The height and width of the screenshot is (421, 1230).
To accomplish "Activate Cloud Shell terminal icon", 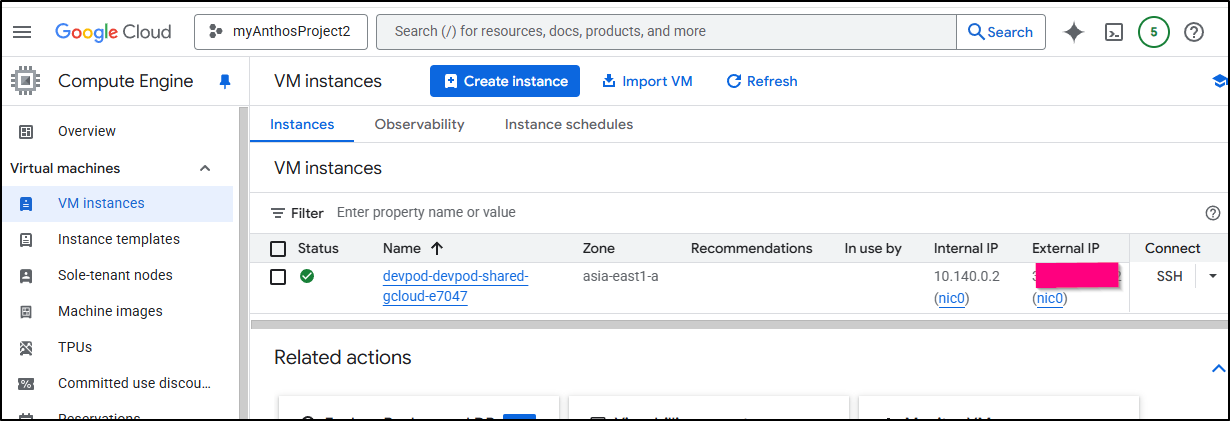I will click(x=1114, y=32).
